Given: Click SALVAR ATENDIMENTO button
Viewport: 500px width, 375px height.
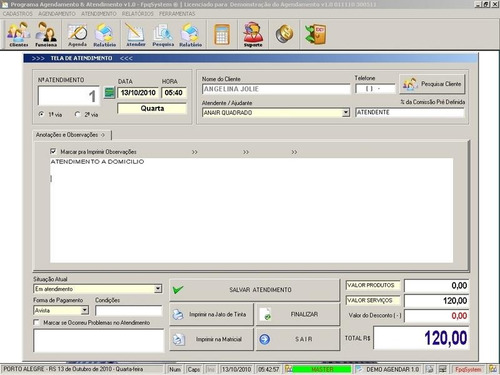Looking at the screenshot, I should tap(254, 290).
